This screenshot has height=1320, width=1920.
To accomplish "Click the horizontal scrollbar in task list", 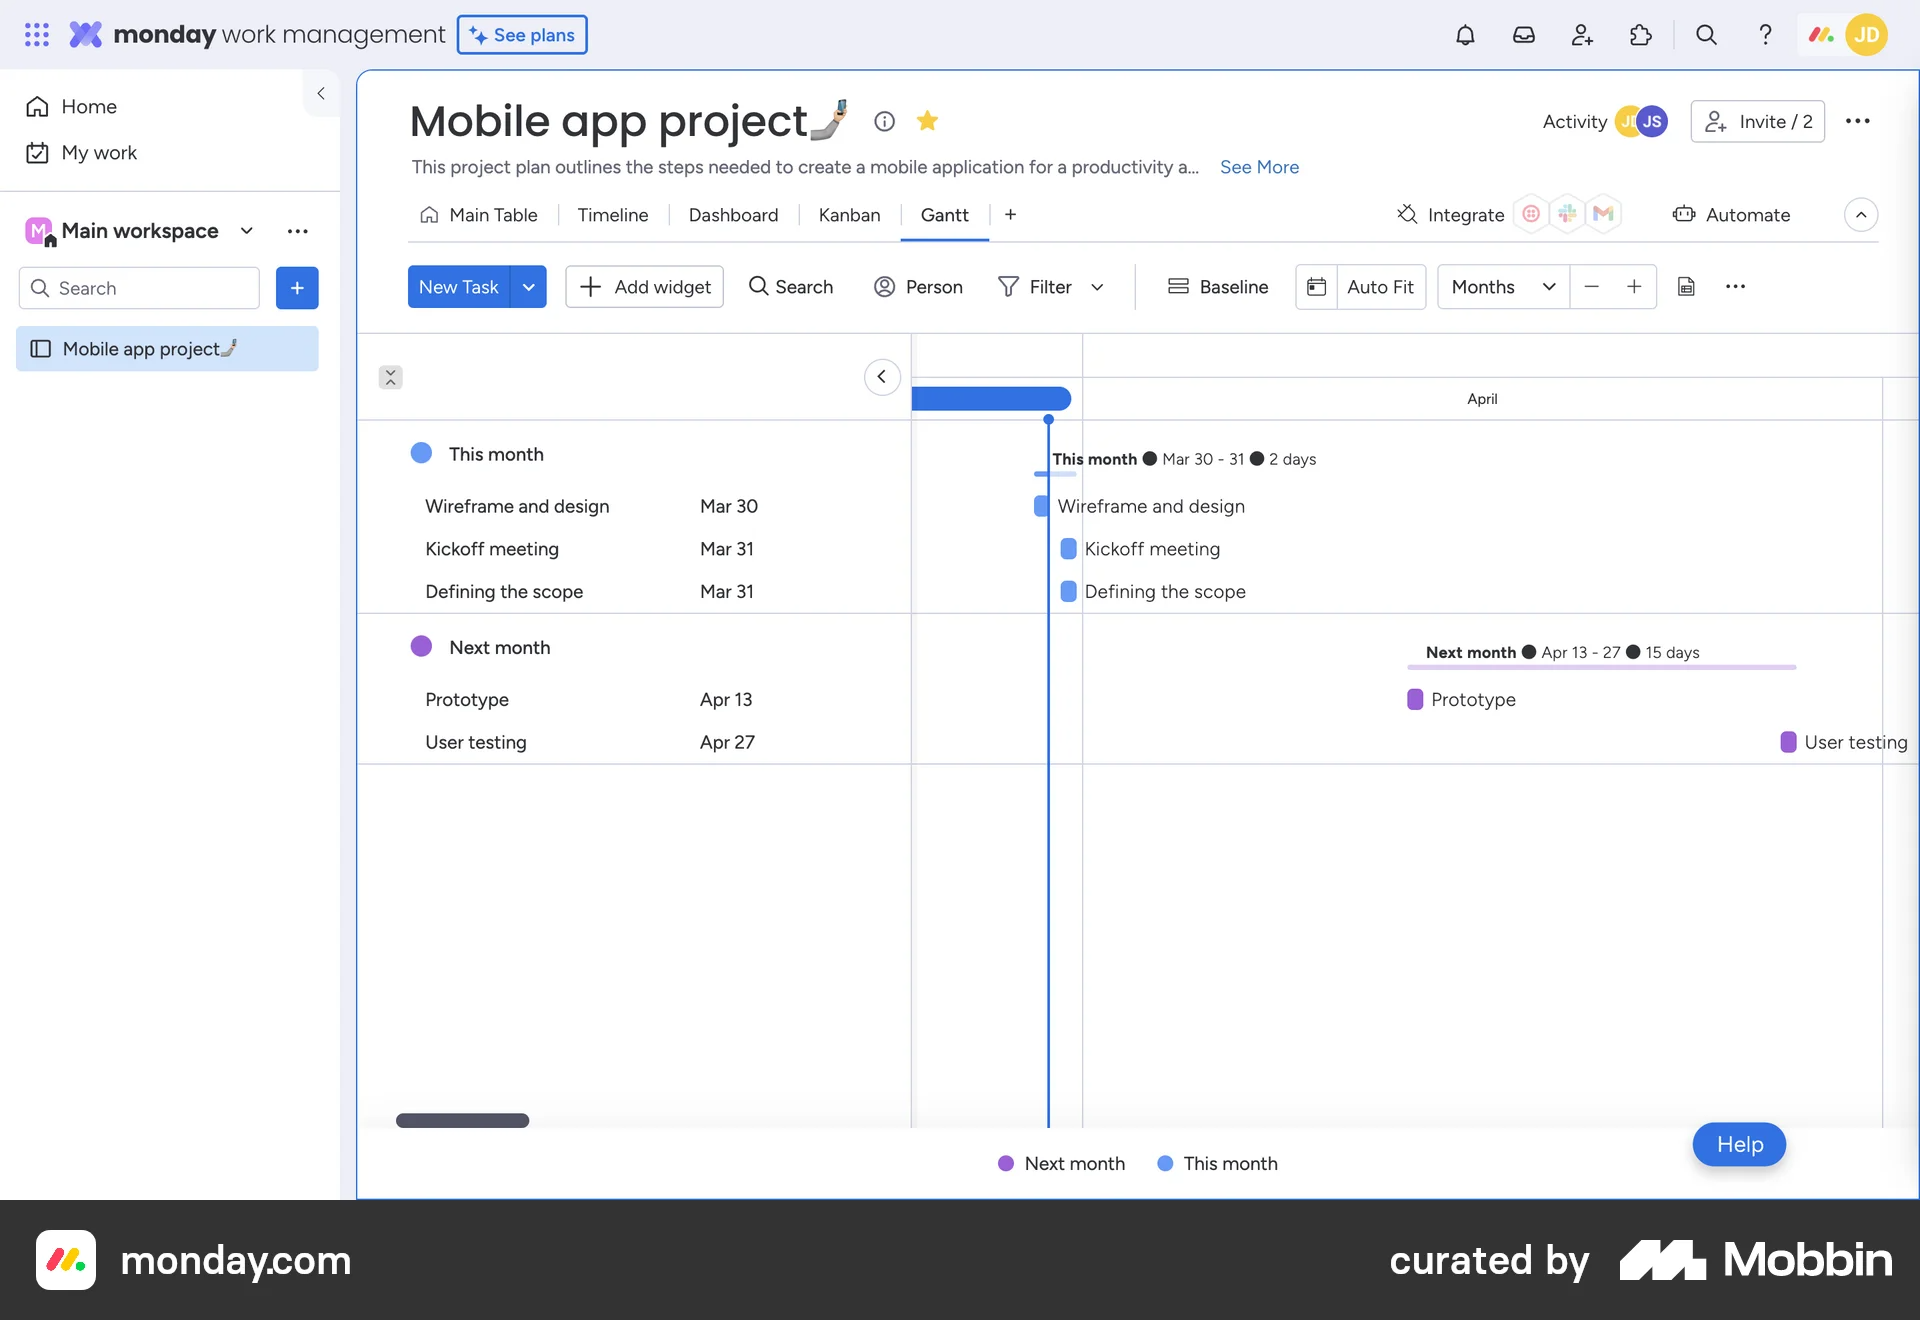I will point(462,1121).
